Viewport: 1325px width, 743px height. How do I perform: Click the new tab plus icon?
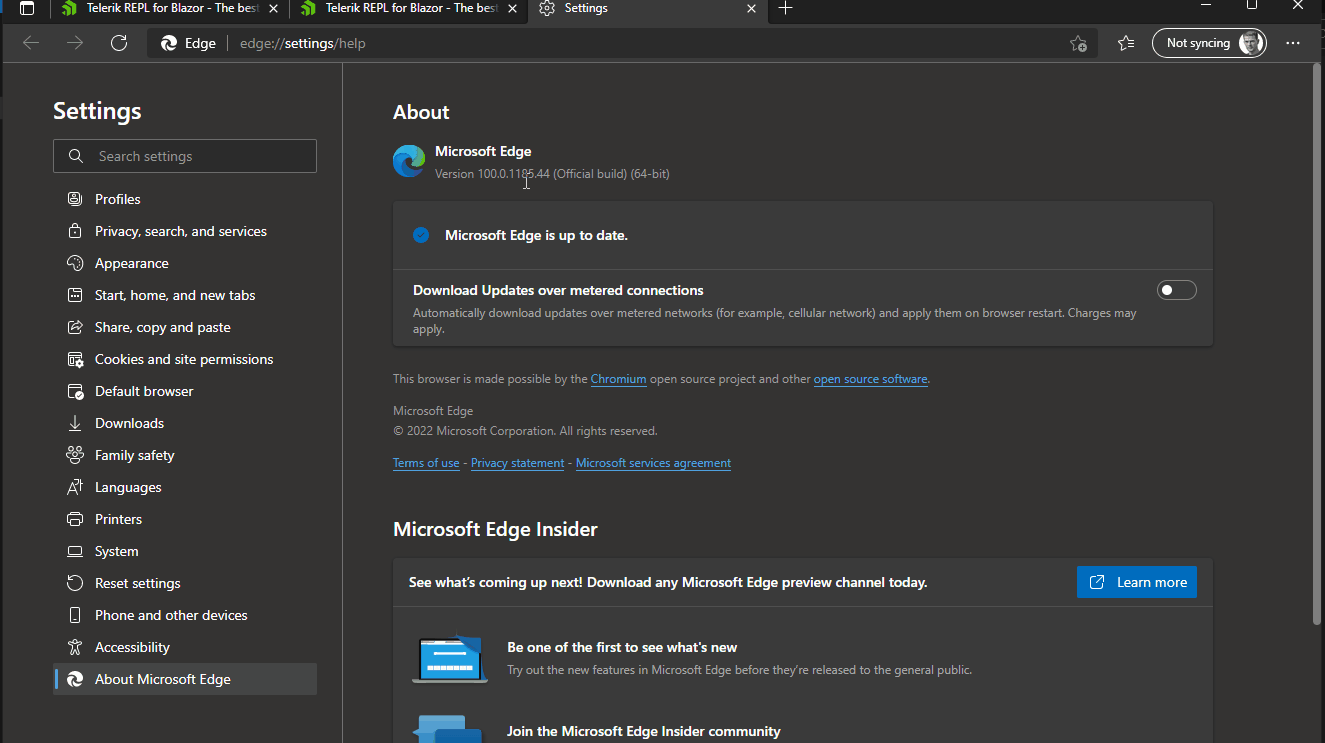click(x=786, y=8)
